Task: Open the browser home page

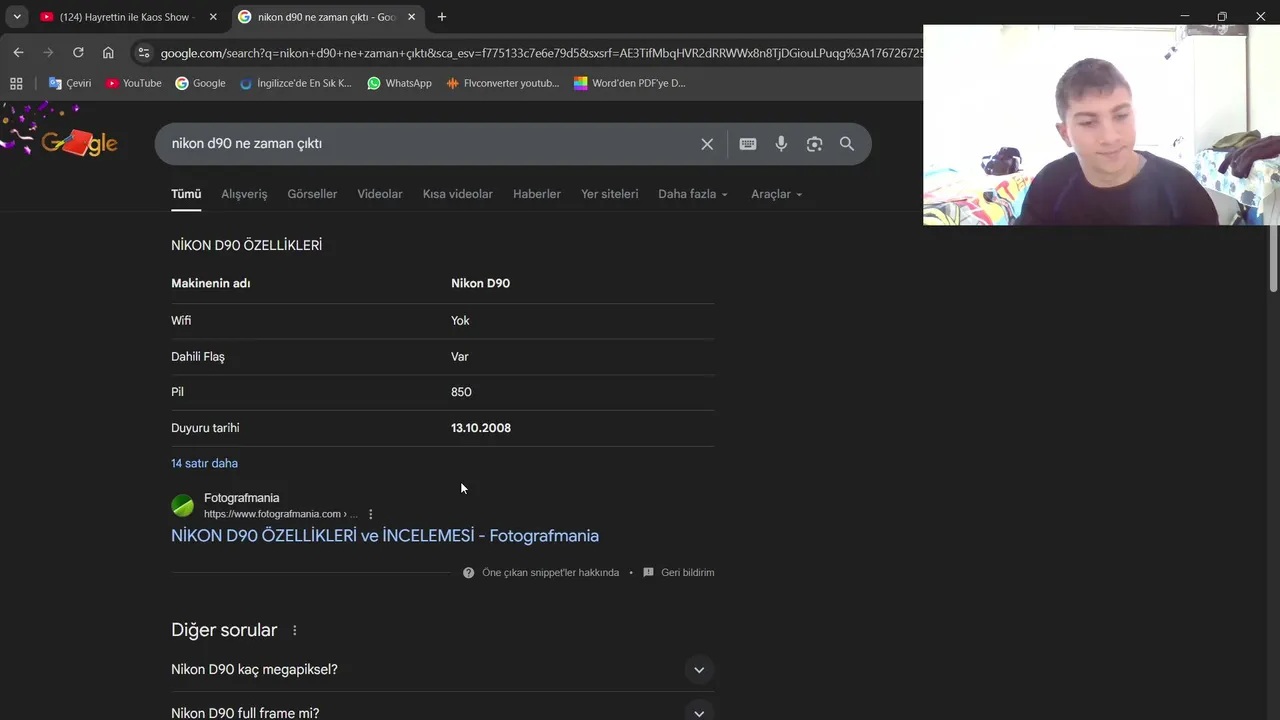Action: coord(108,53)
